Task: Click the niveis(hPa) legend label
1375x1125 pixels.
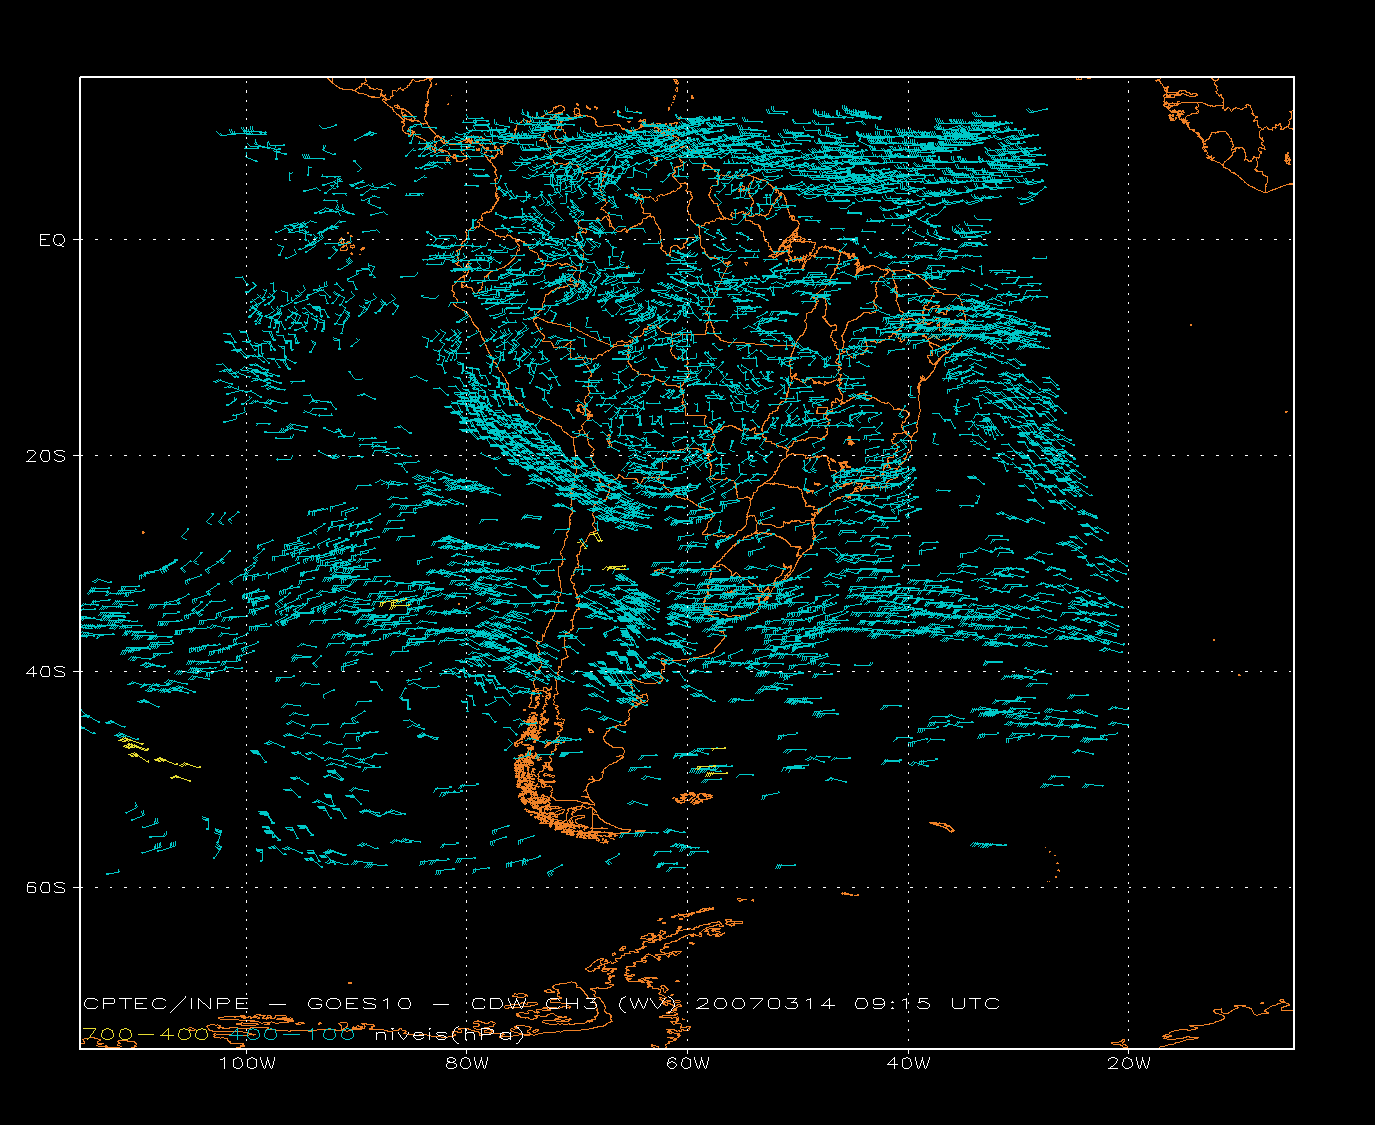Action: coord(449,1035)
